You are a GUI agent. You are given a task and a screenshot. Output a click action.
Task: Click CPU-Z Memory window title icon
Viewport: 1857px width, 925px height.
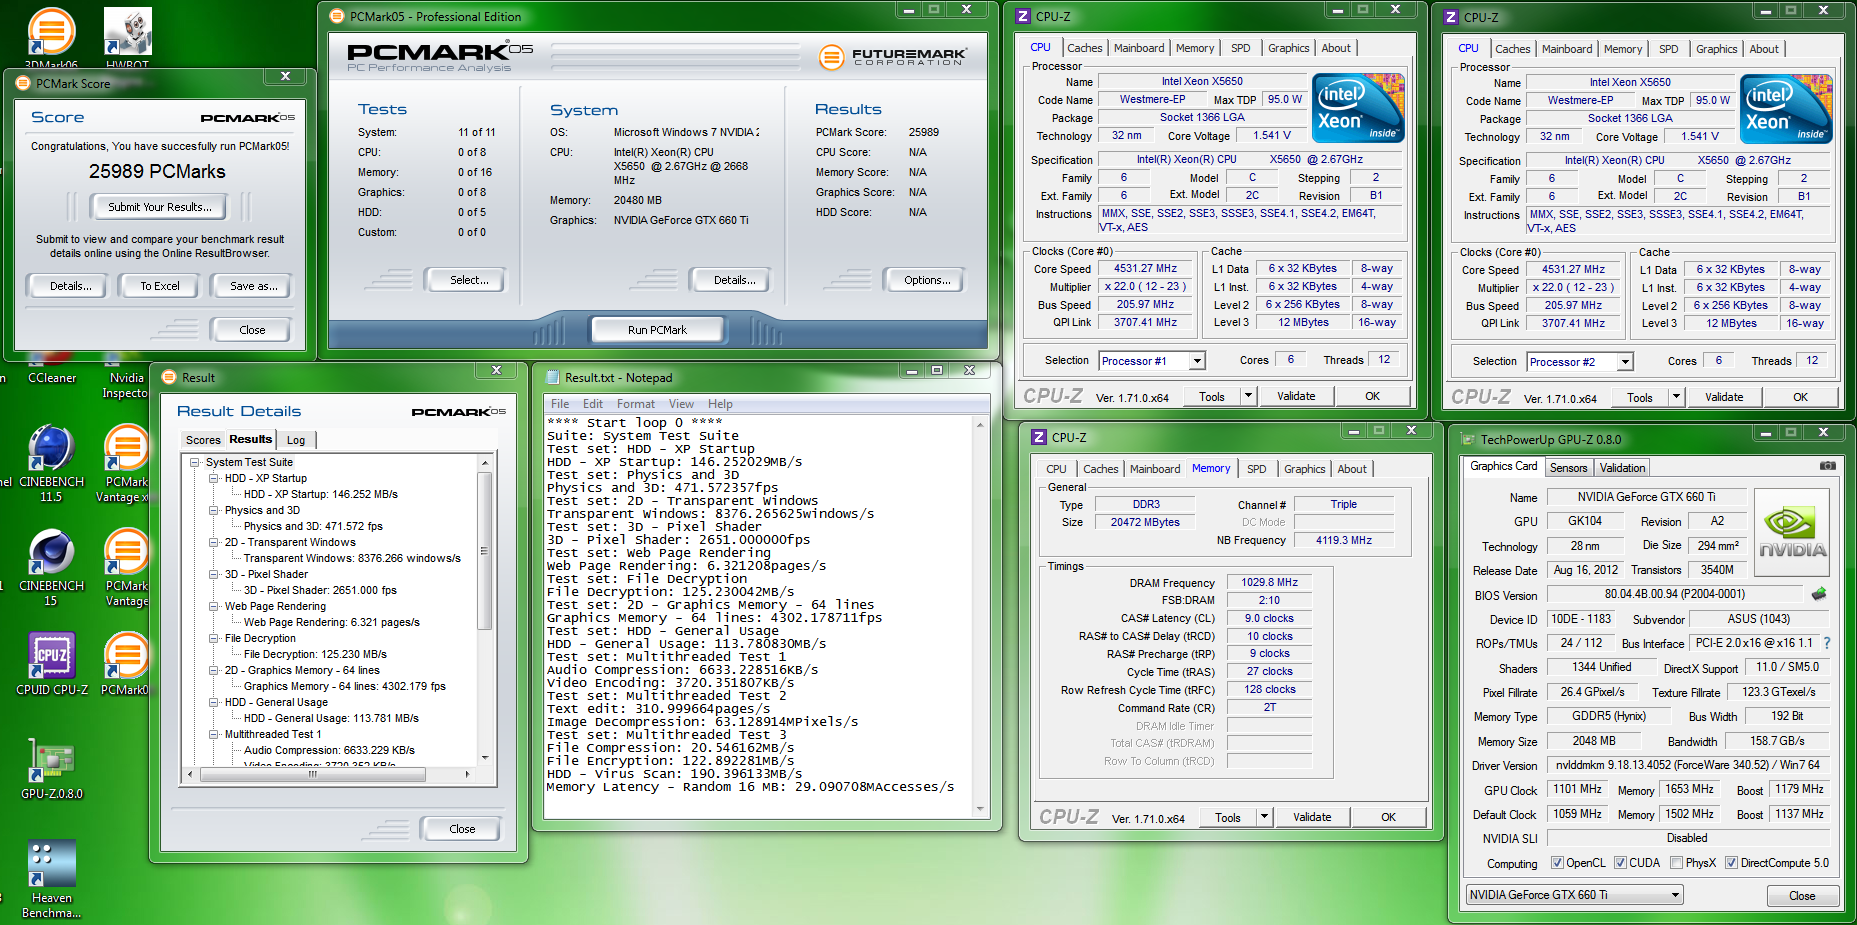coord(1039,437)
